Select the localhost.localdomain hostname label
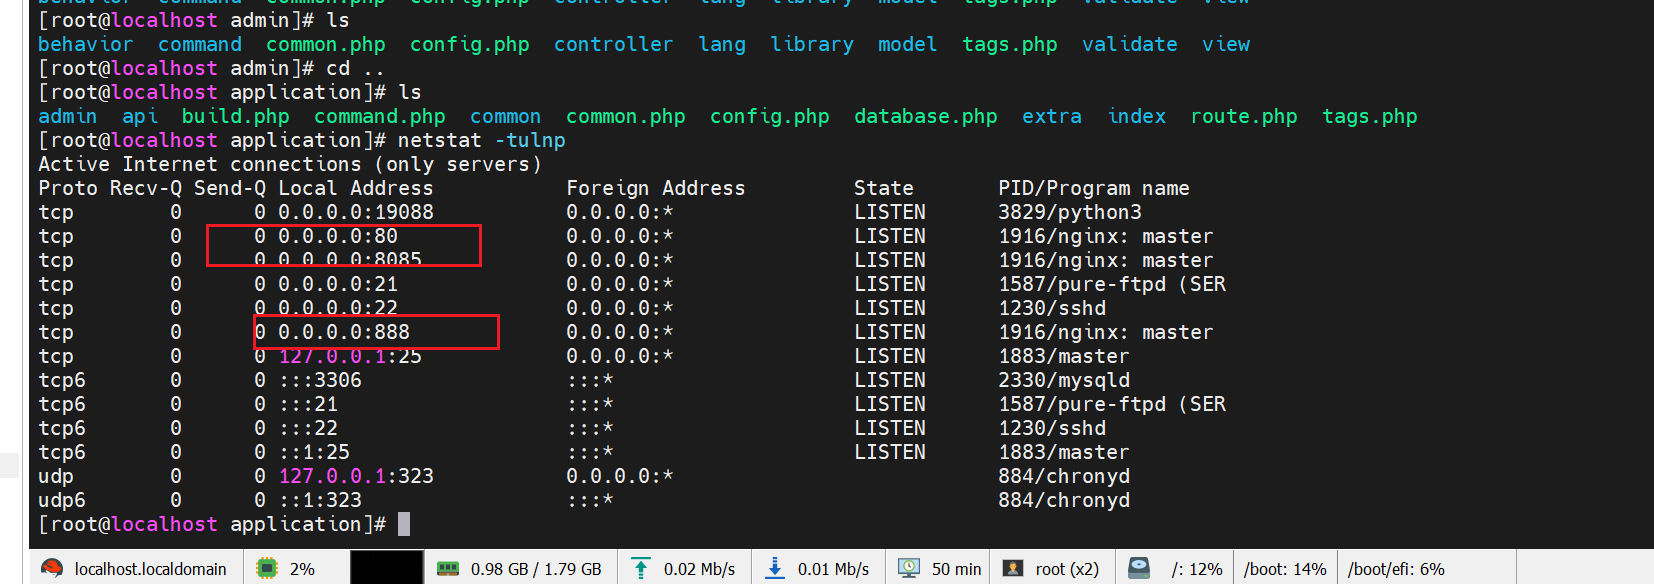Screen dimensions: 1654x584 [x=150, y=569]
